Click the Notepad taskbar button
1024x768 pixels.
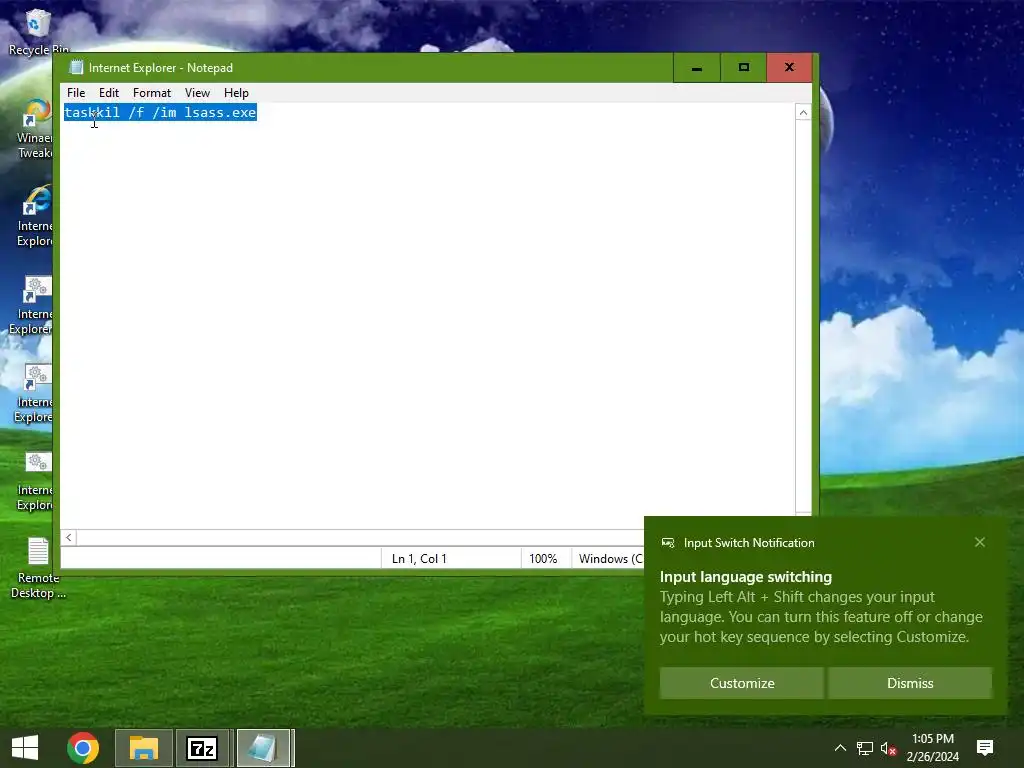click(x=264, y=748)
